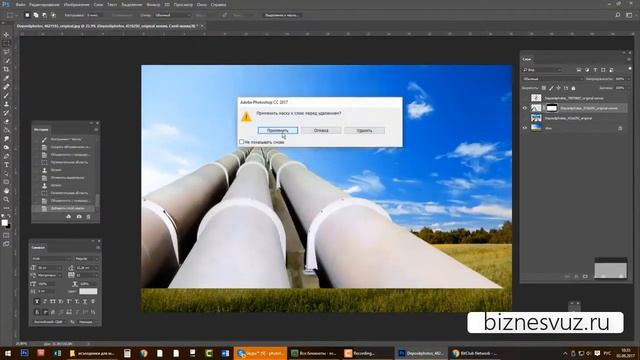Click the Удалить button in dialog
Viewport: 640px width, 360px height.
(x=364, y=131)
